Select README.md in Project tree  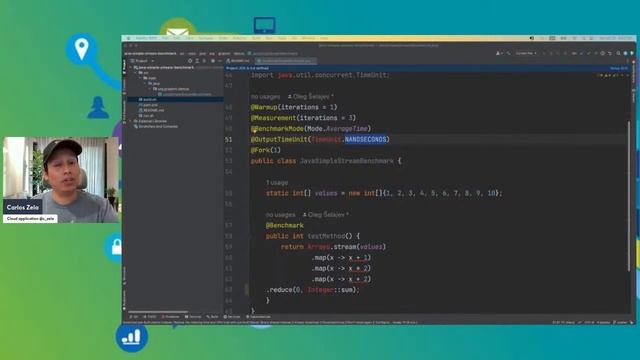[x=152, y=110]
